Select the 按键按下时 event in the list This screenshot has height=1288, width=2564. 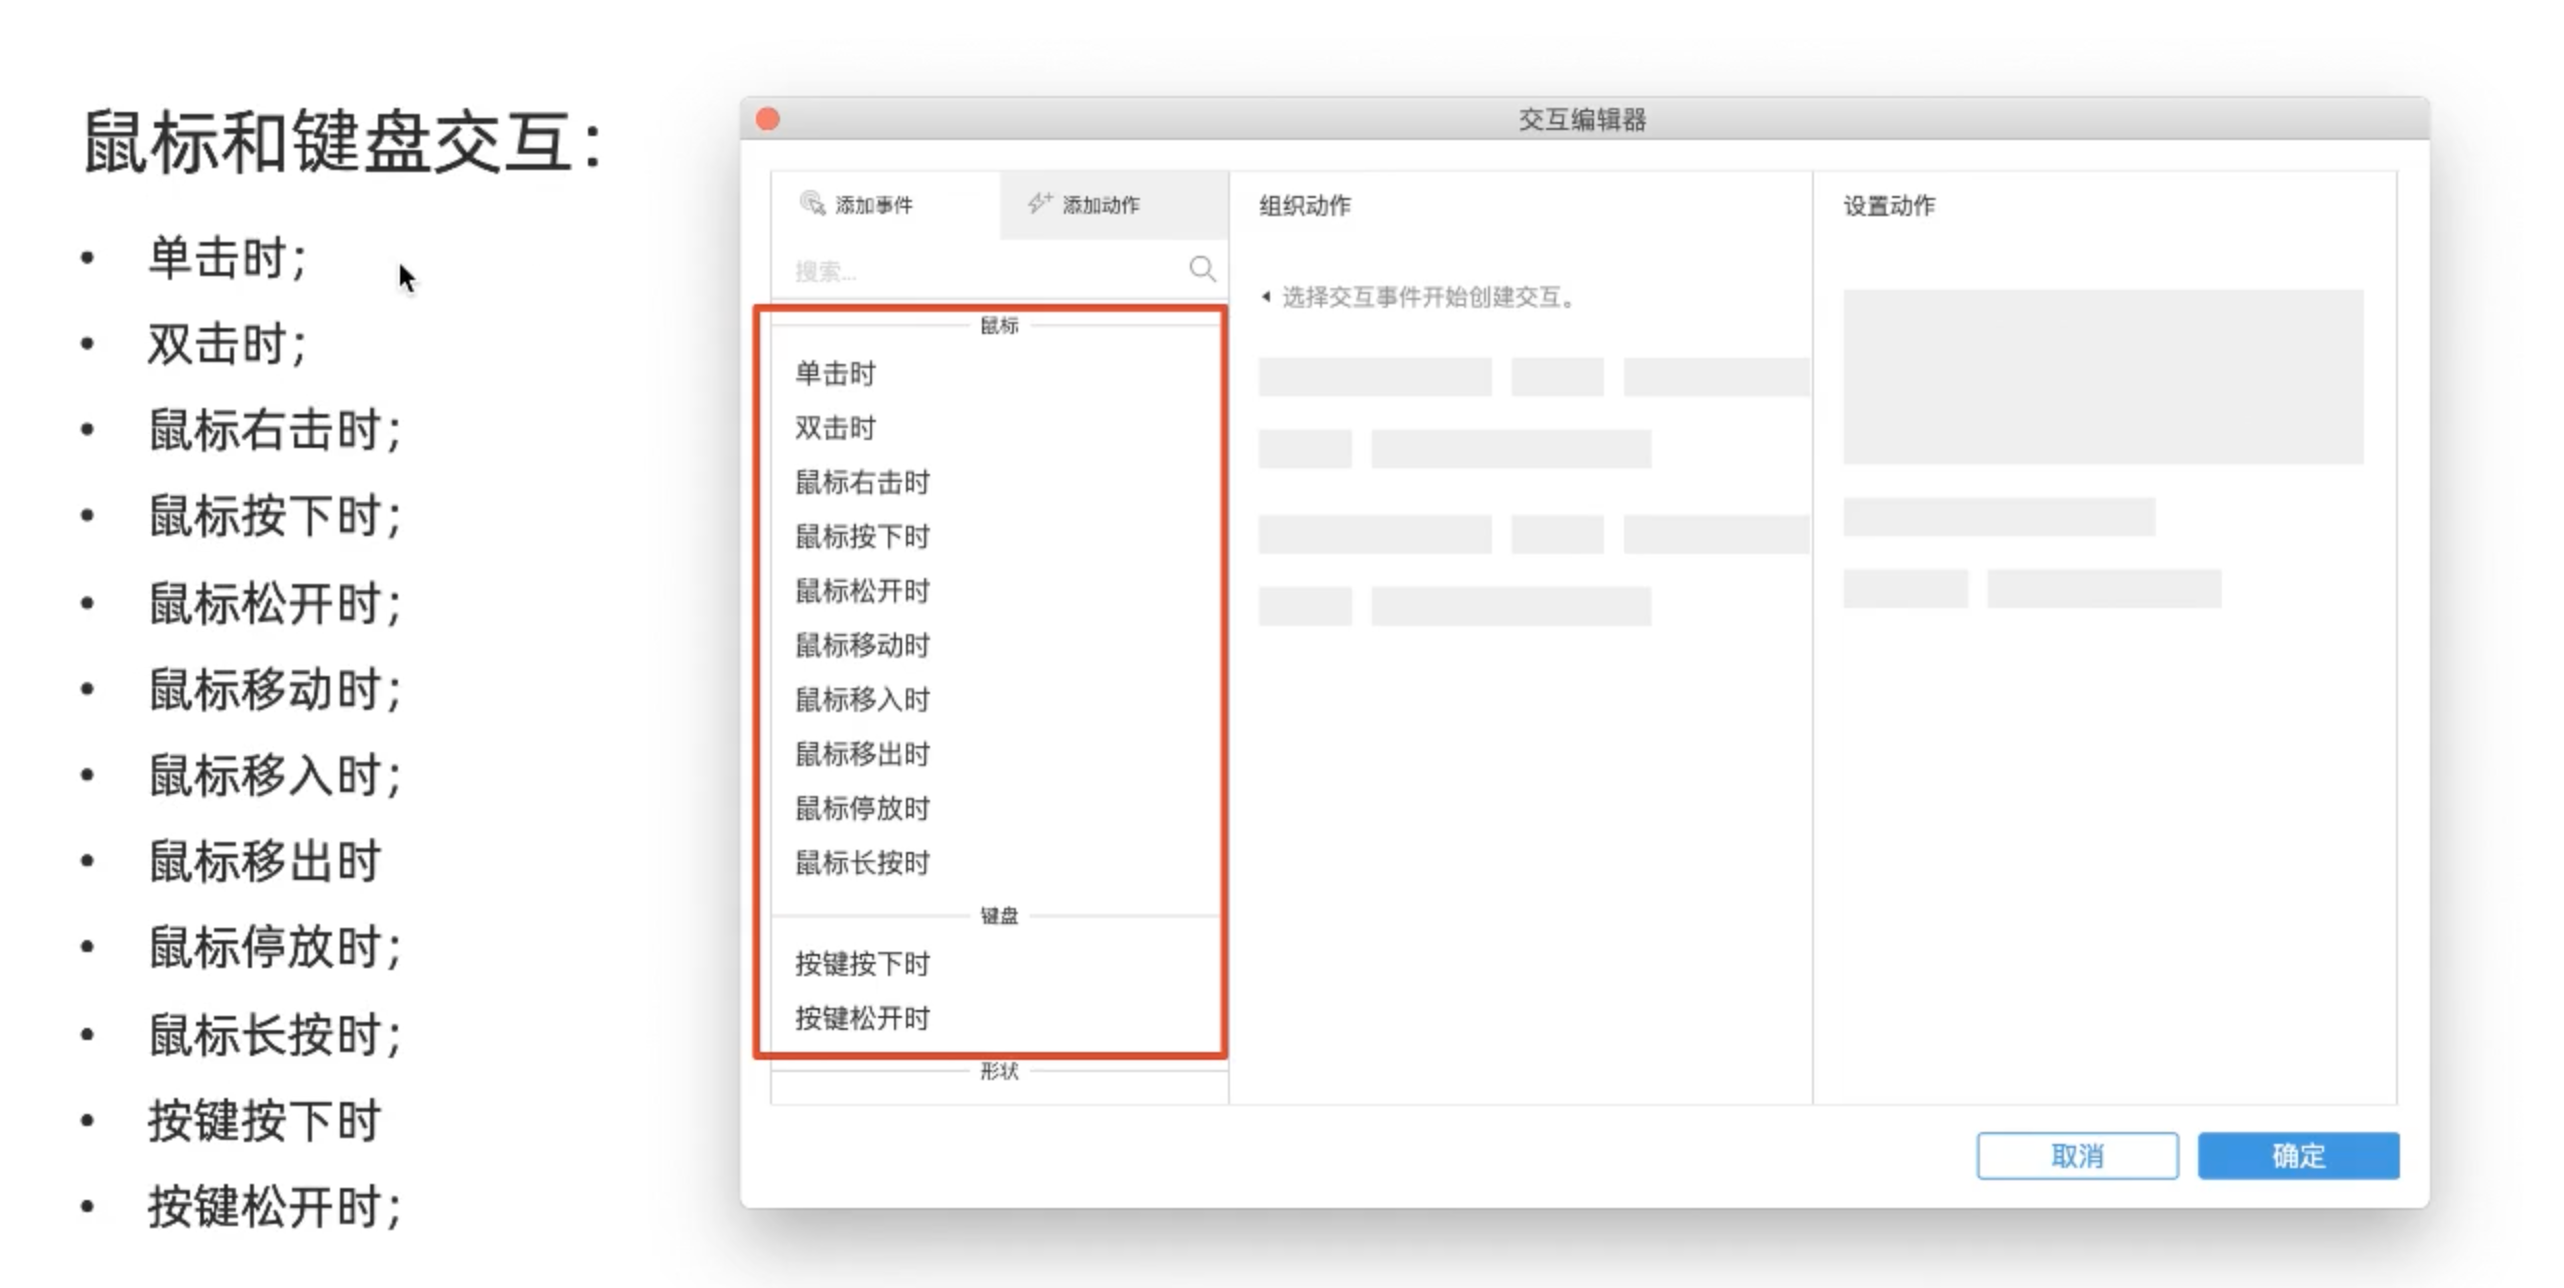pyautogui.click(x=998, y=964)
